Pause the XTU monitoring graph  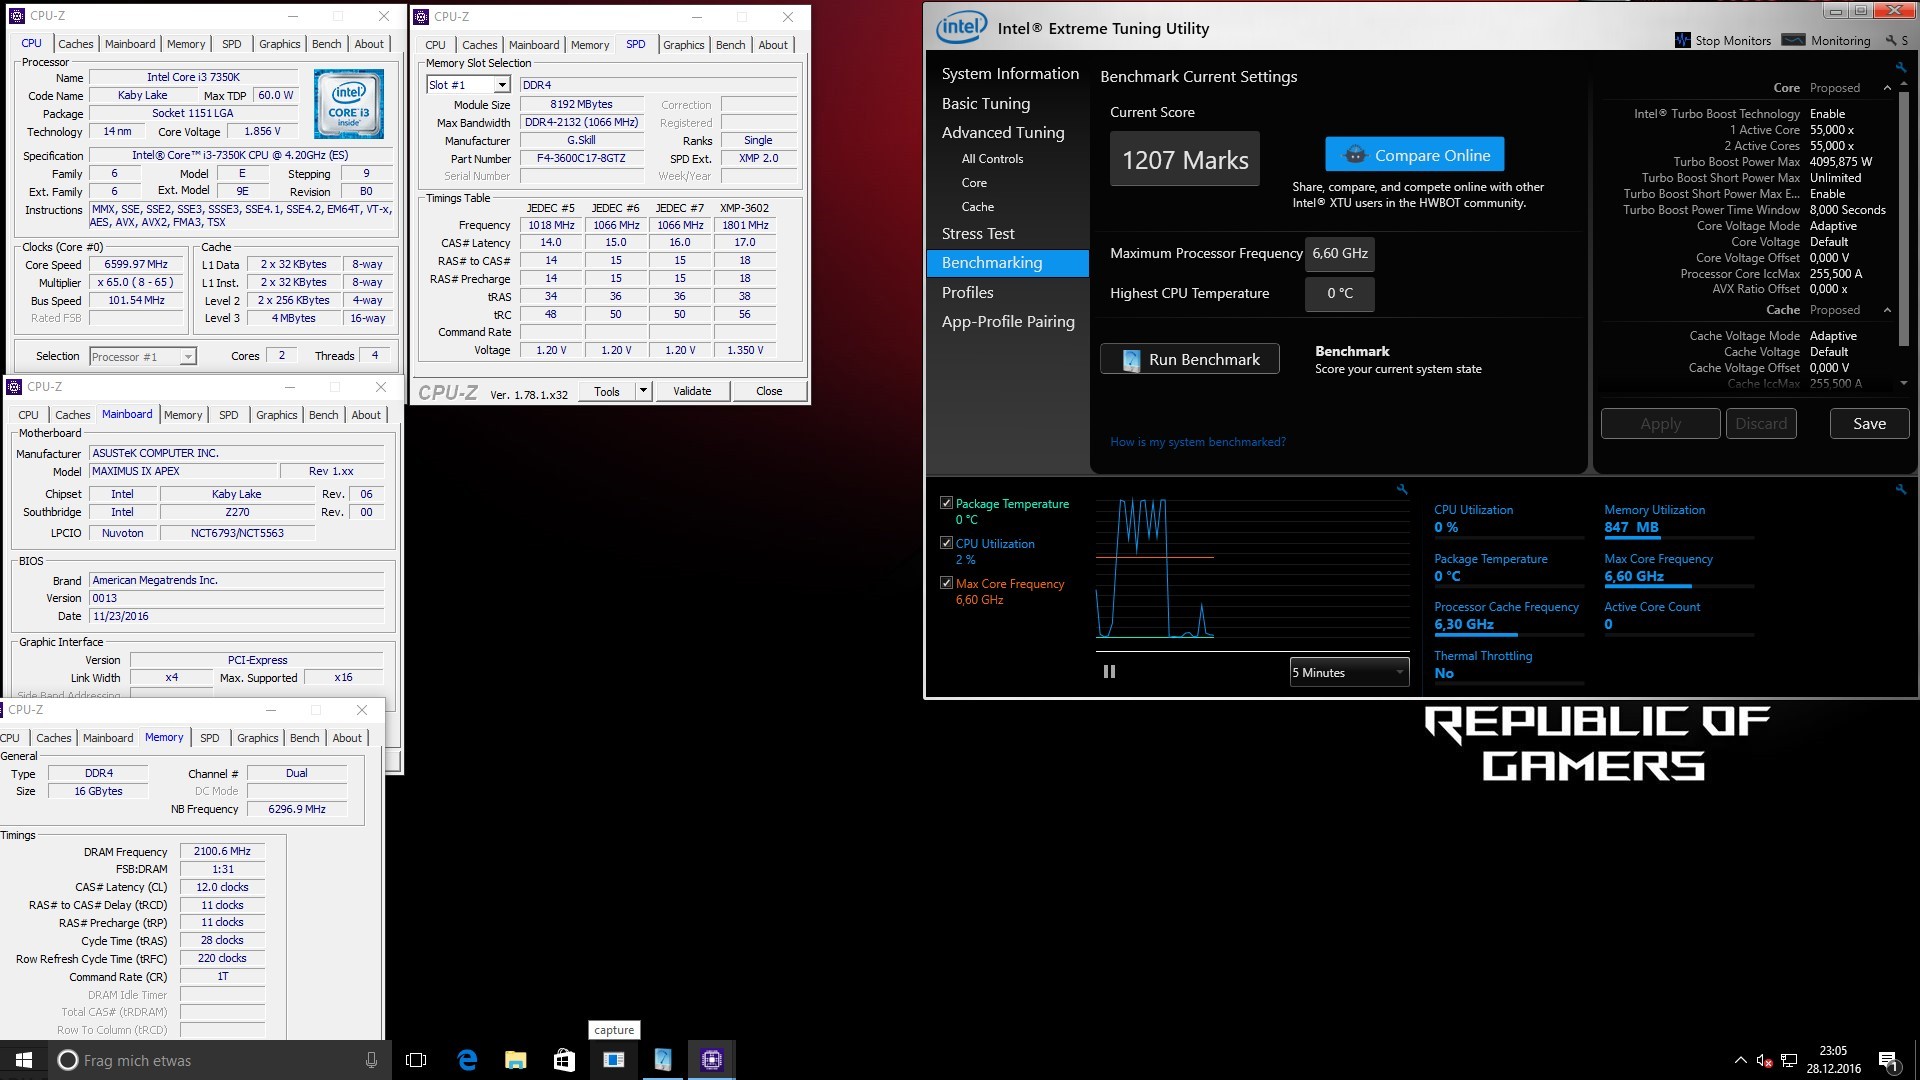pos(1109,672)
